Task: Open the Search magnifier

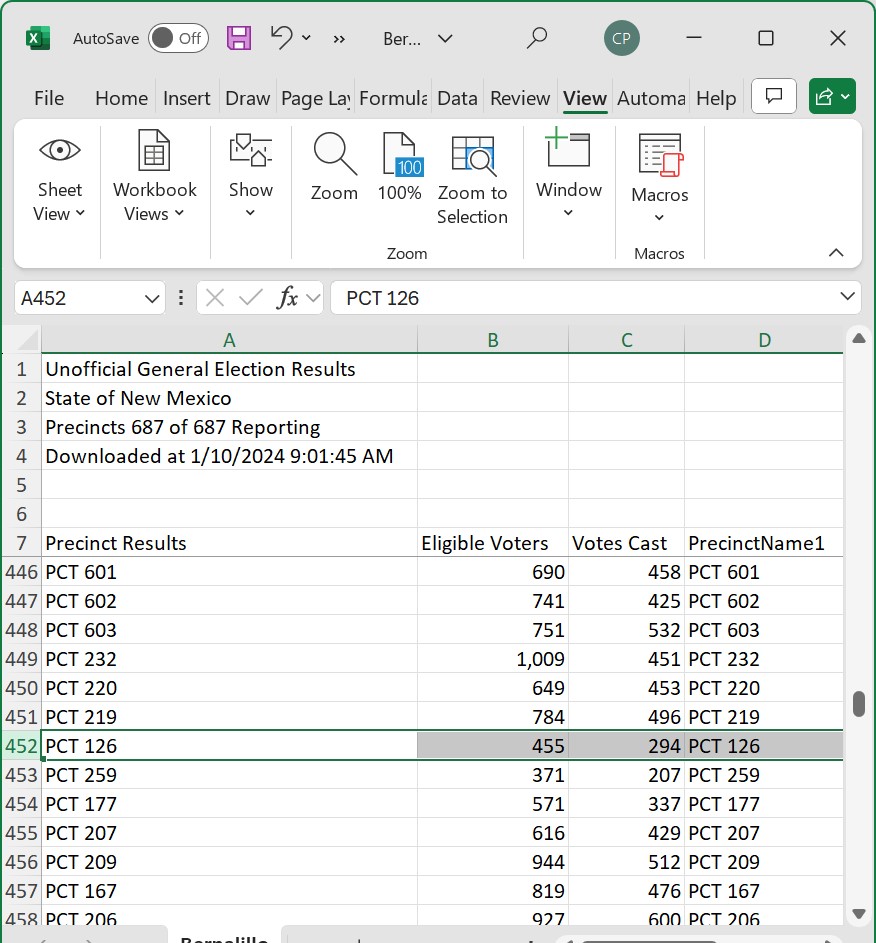Action: pyautogui.click(x=536, y=38)
